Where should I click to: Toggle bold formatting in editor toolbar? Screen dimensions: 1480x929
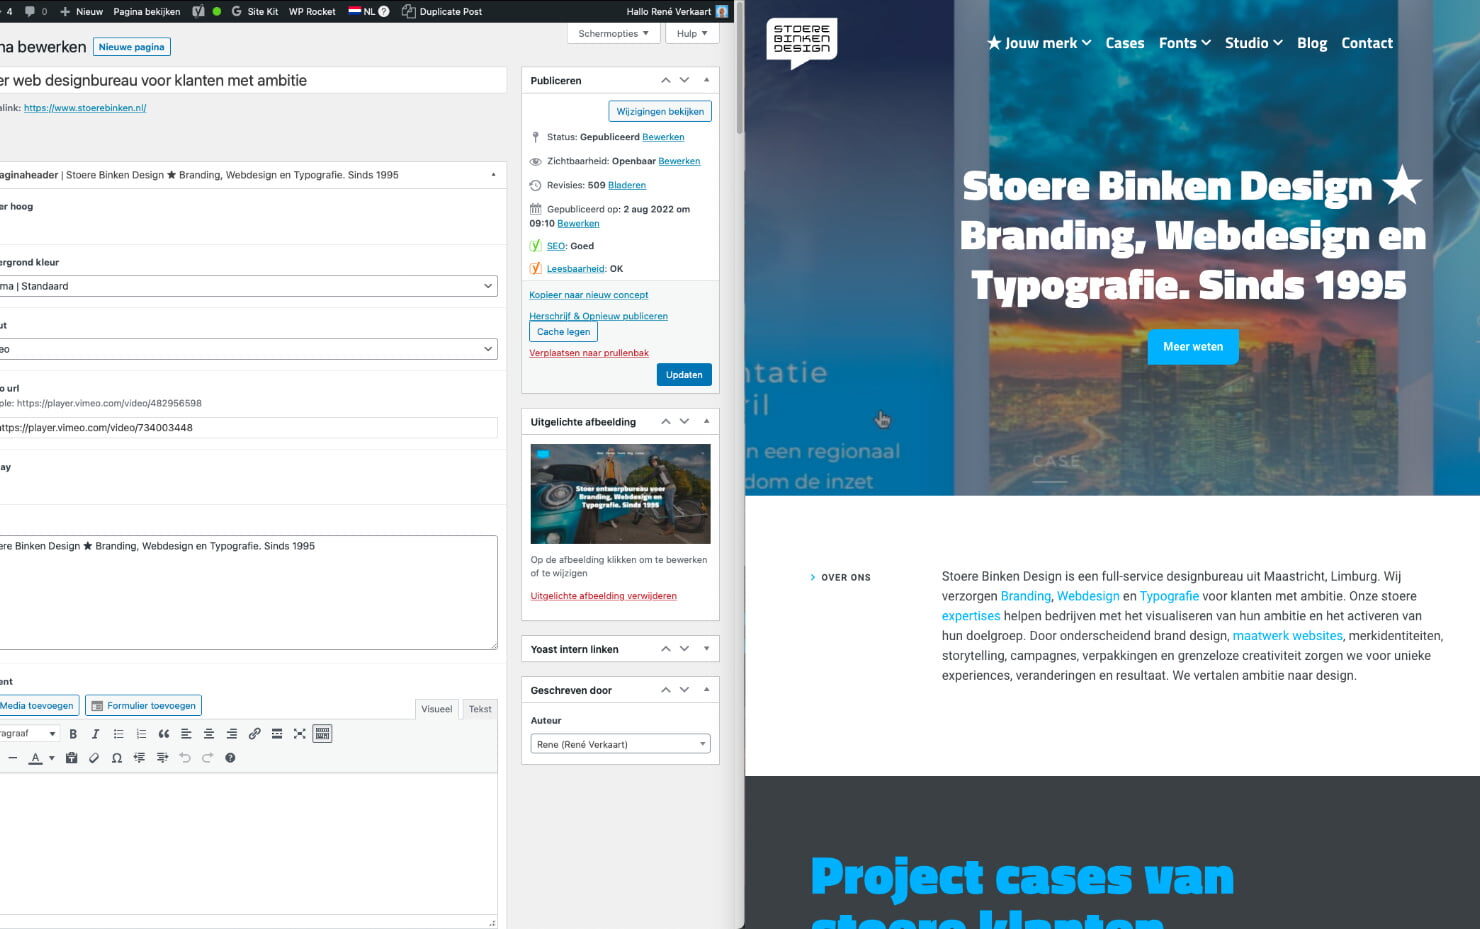73,734
